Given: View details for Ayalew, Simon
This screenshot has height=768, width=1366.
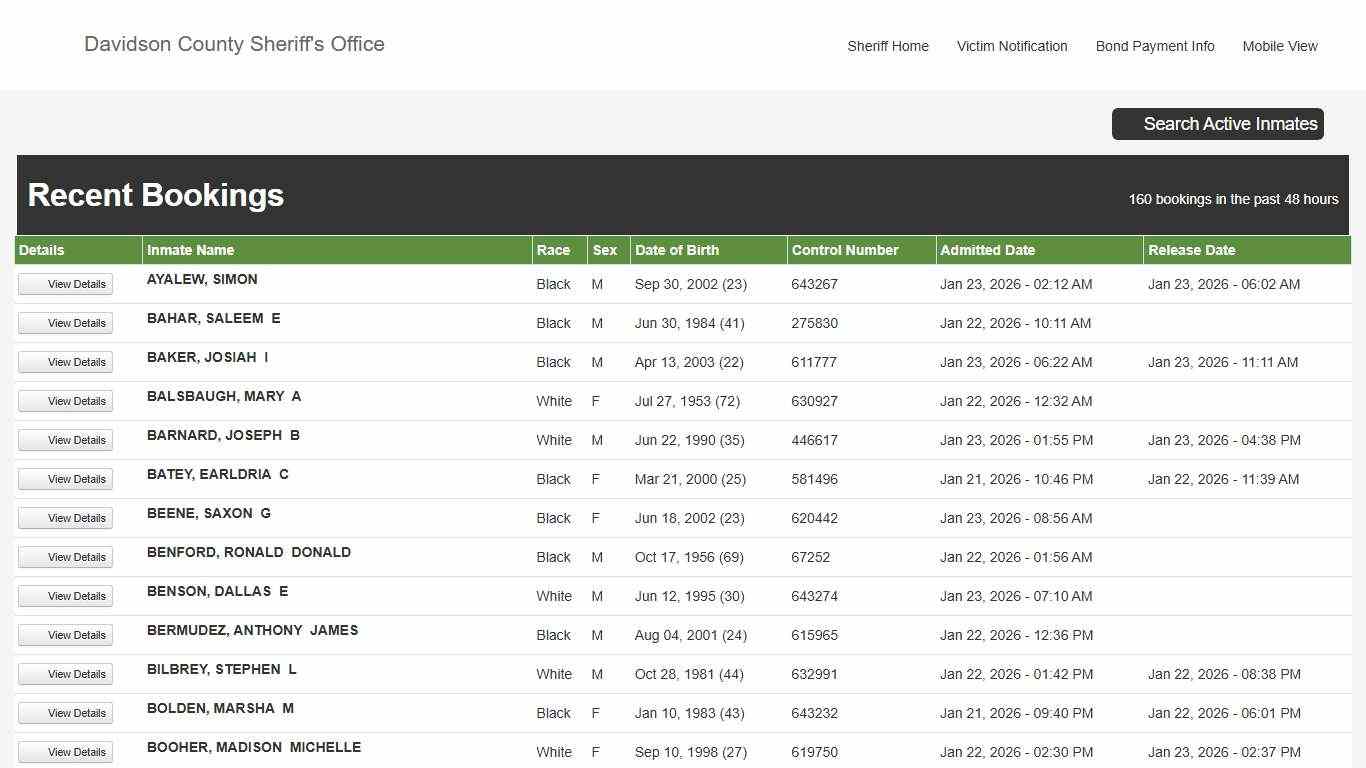Looking at the screenshot, I should [66, 284].
